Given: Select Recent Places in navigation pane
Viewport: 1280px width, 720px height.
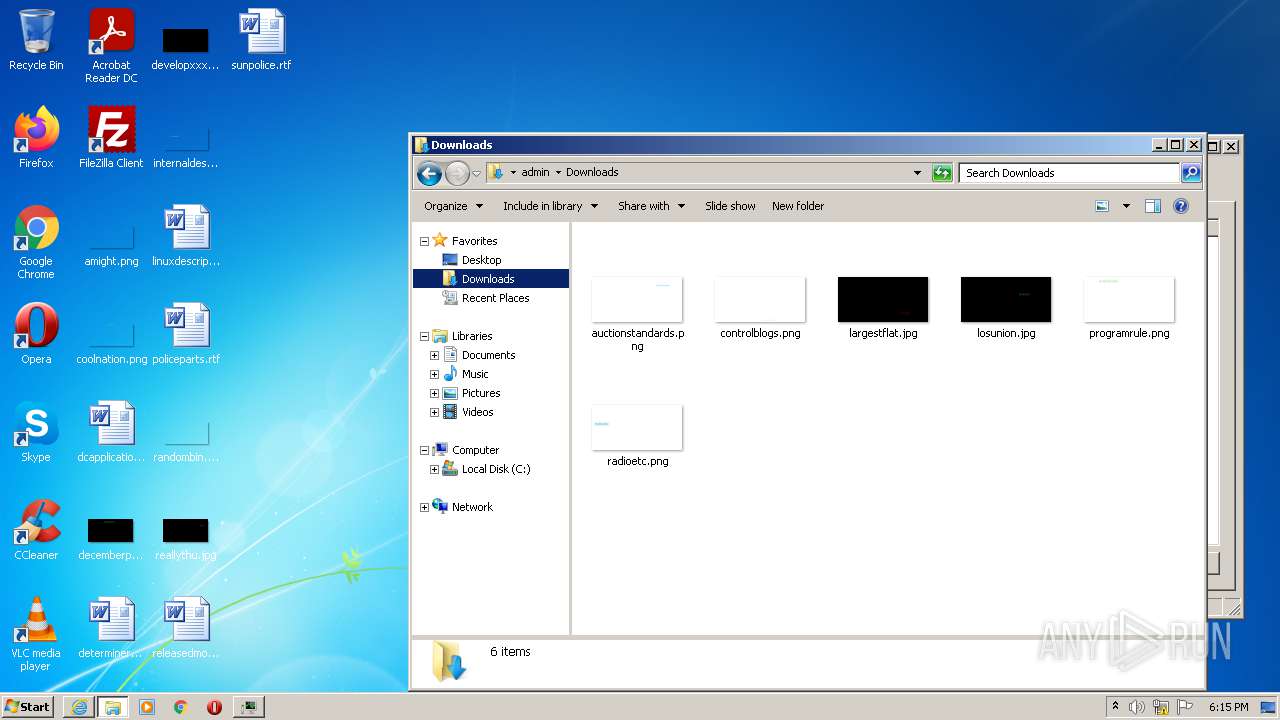Looking at the screenshot, I should click(x=495, y=298).
